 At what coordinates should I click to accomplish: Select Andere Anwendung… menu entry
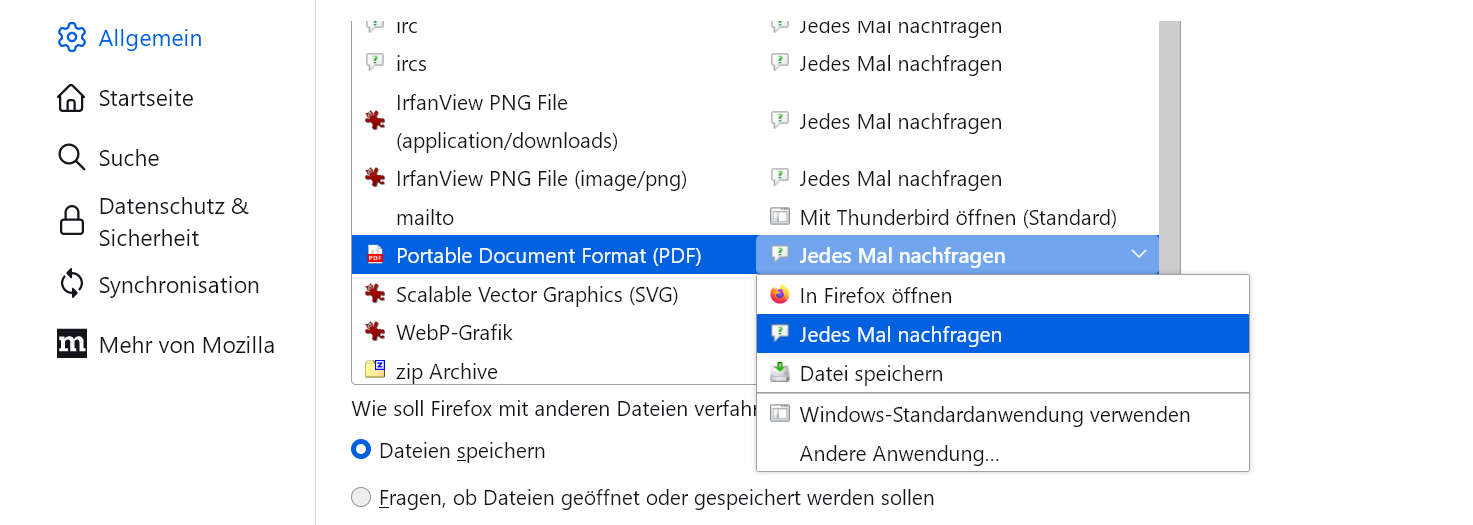coord(899,454)
